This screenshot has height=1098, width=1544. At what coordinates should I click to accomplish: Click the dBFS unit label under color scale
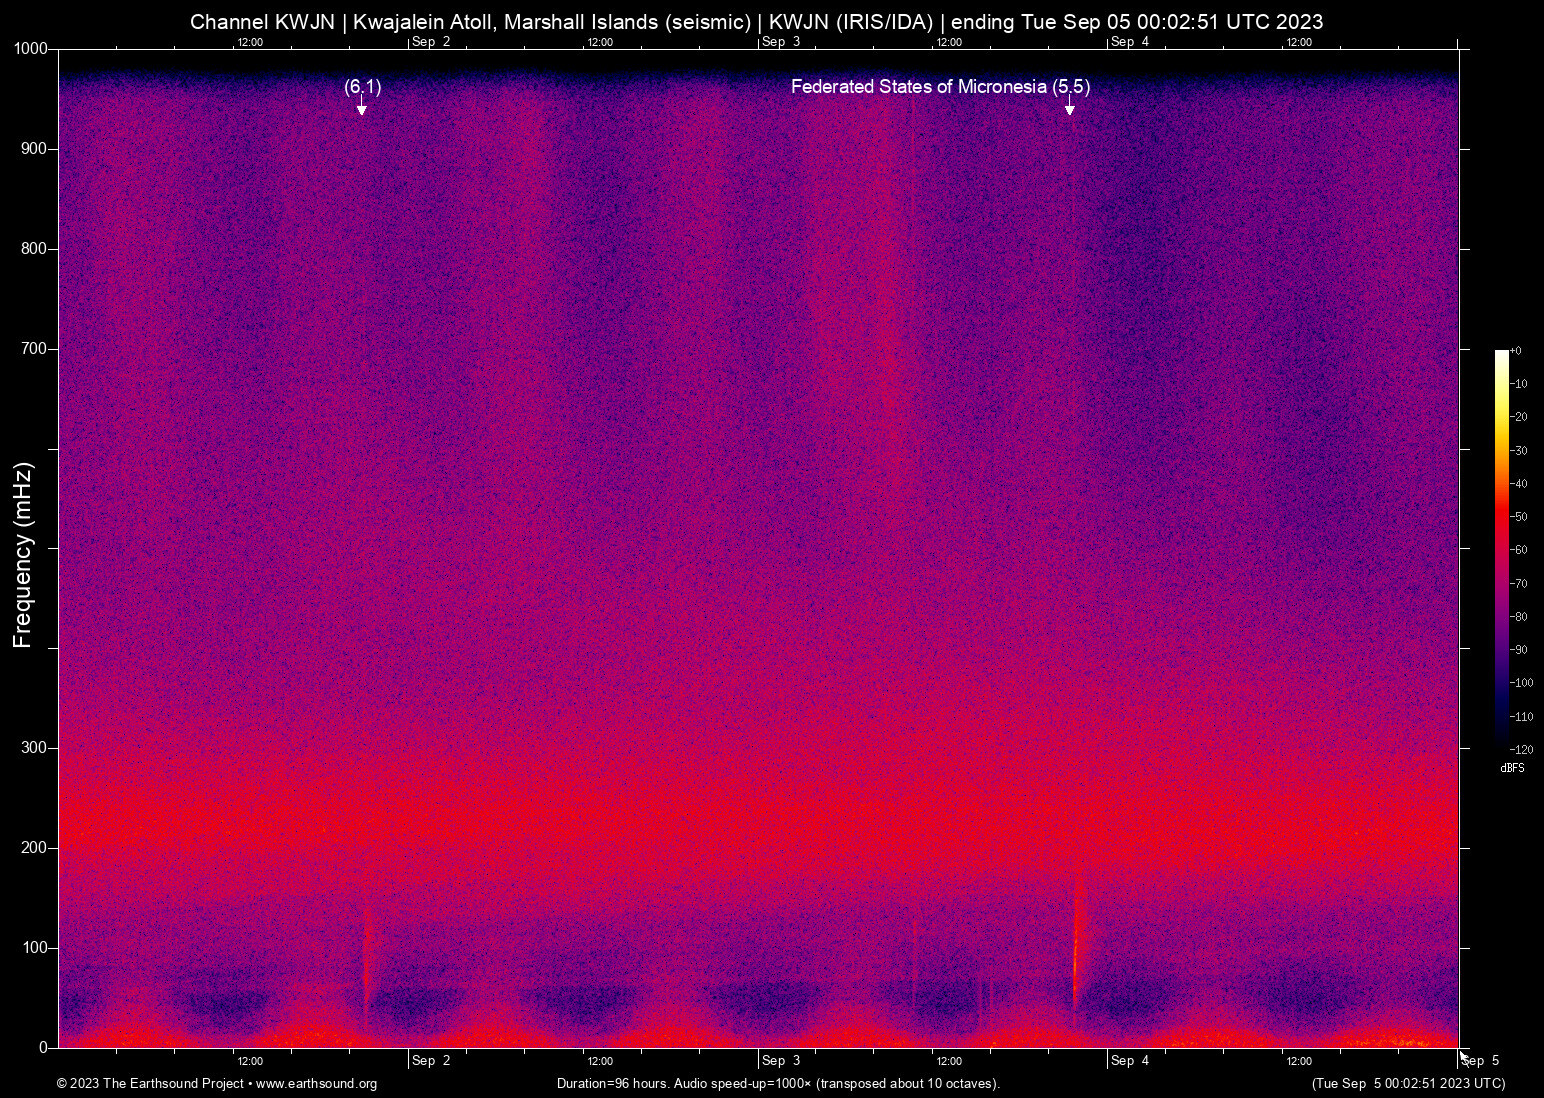coord(1512,768)
